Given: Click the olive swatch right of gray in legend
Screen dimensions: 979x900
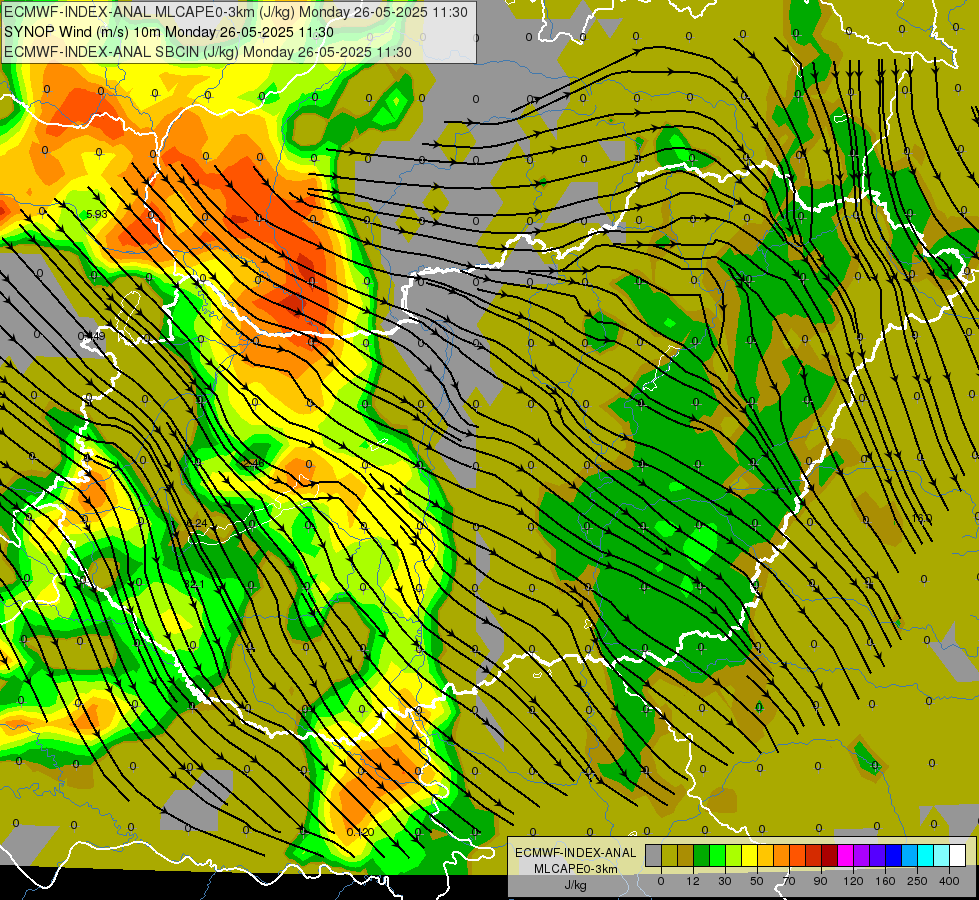Looking at the screenshot, I should pyautogui.click(x=669, y=856).
